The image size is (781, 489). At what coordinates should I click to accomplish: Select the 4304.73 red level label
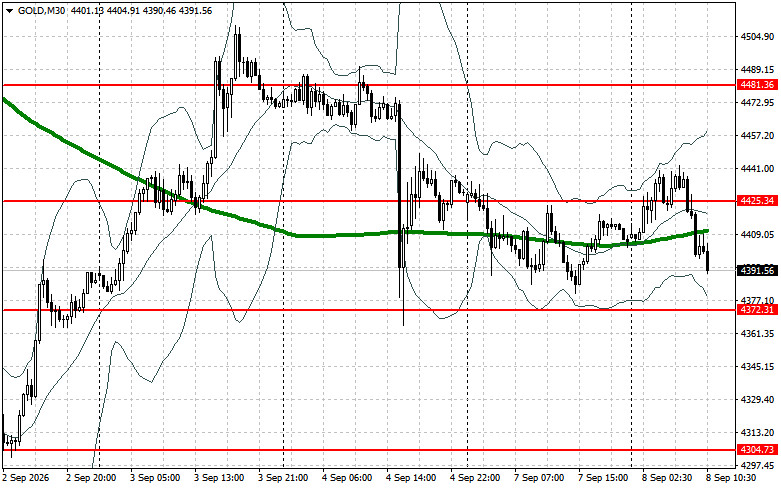point(757,450)
